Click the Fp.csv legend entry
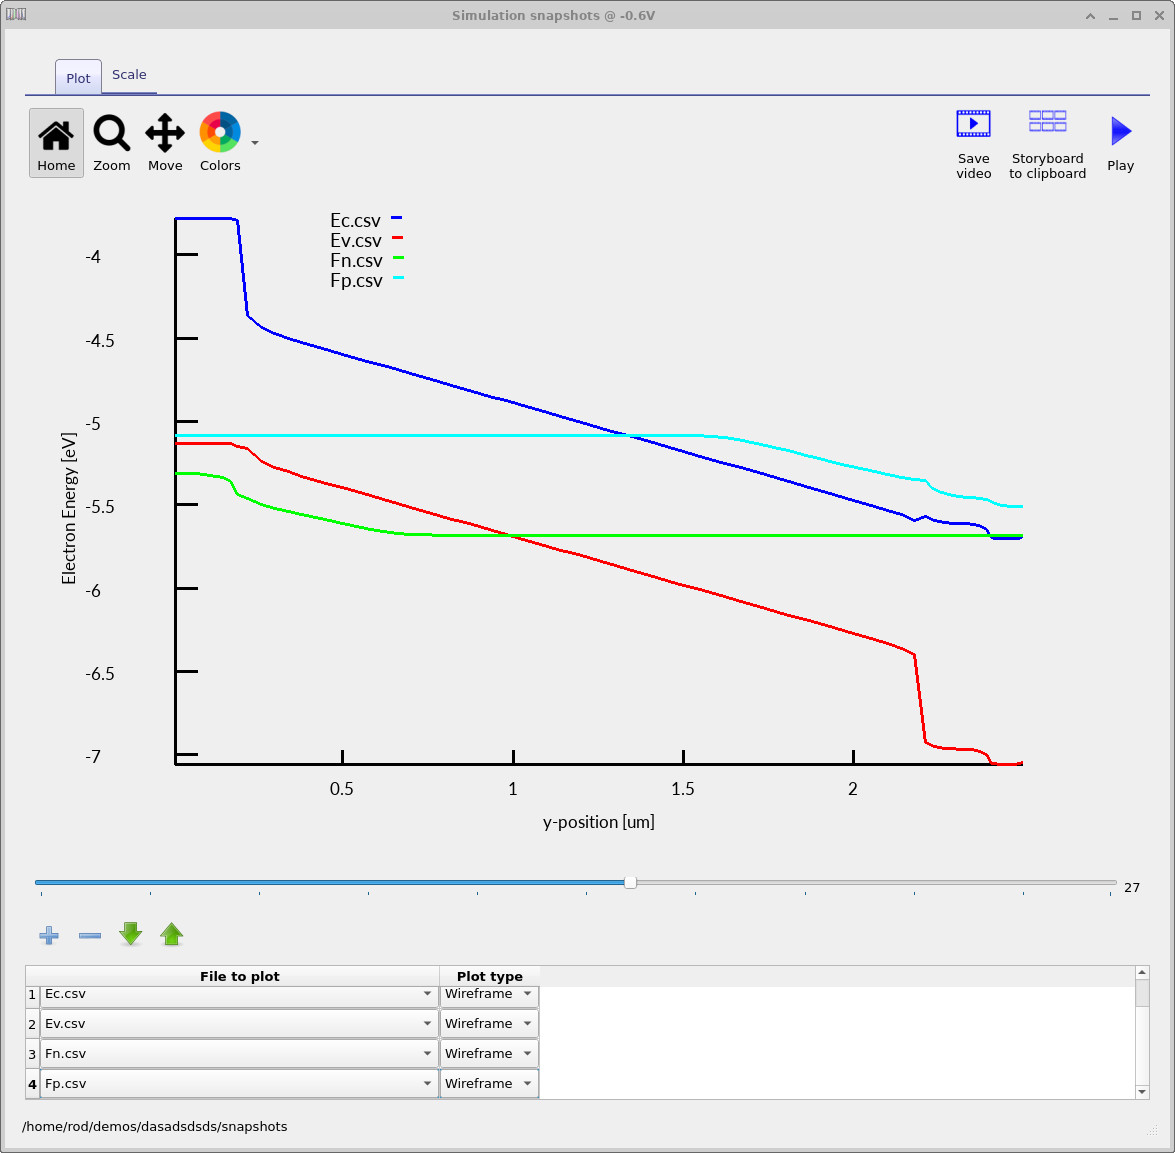This screenshot has height=1153, width=1175. (366, 281)
